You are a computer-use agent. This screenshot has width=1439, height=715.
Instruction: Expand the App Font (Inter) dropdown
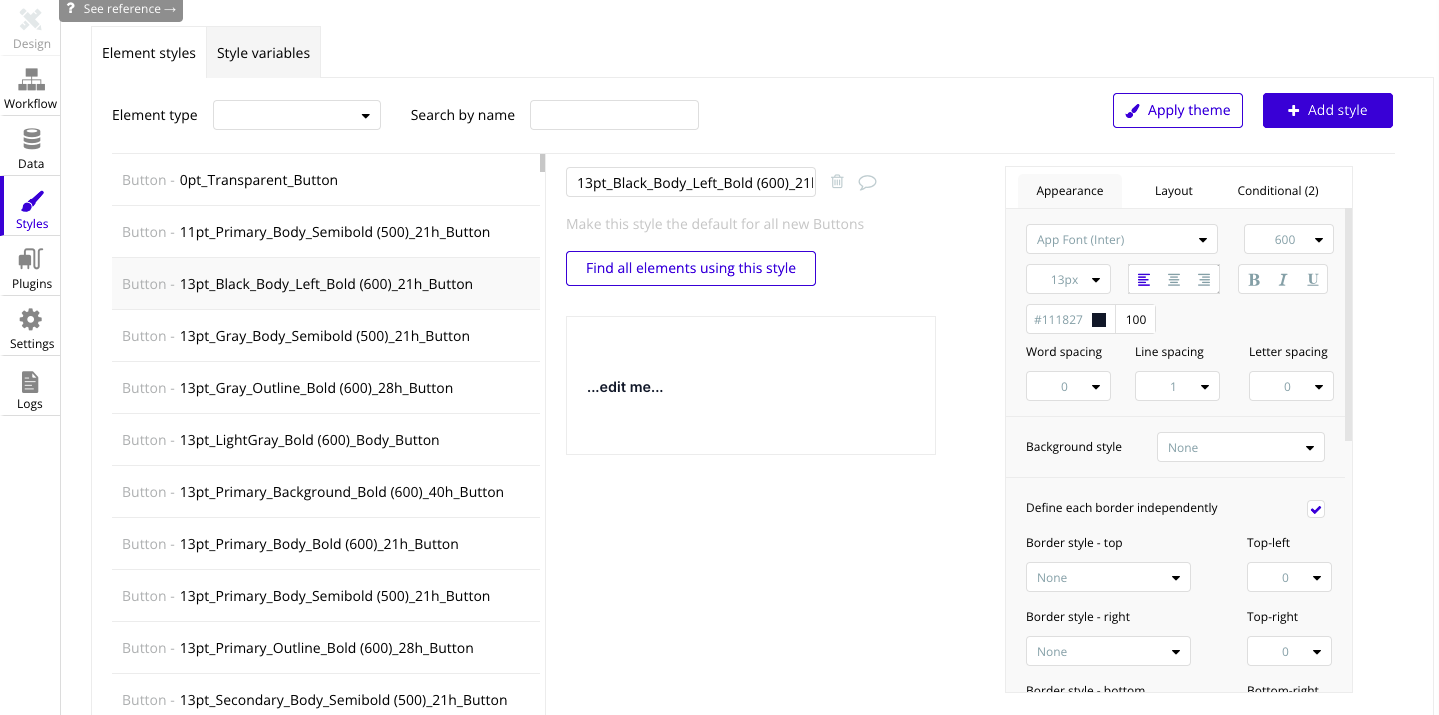[x=1121, y=240]
